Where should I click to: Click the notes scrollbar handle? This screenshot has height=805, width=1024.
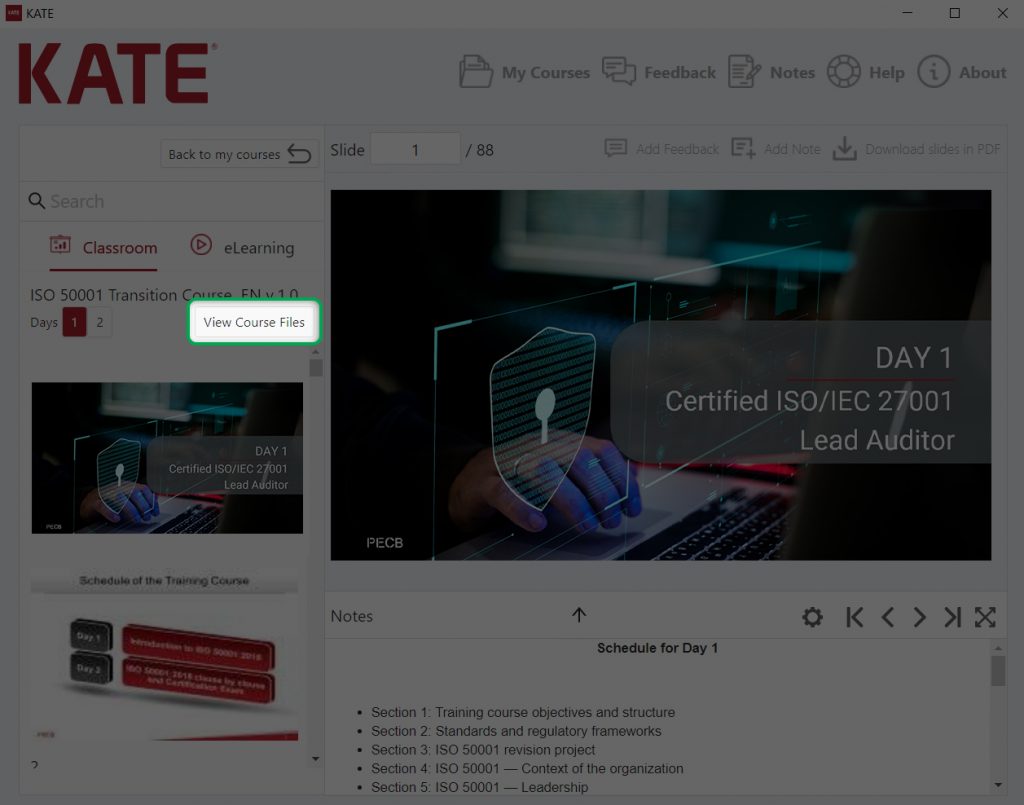click(x=998, y=671)
